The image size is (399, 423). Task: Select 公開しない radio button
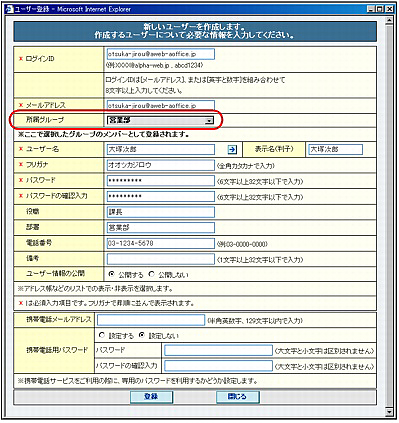tap(152, 274)
